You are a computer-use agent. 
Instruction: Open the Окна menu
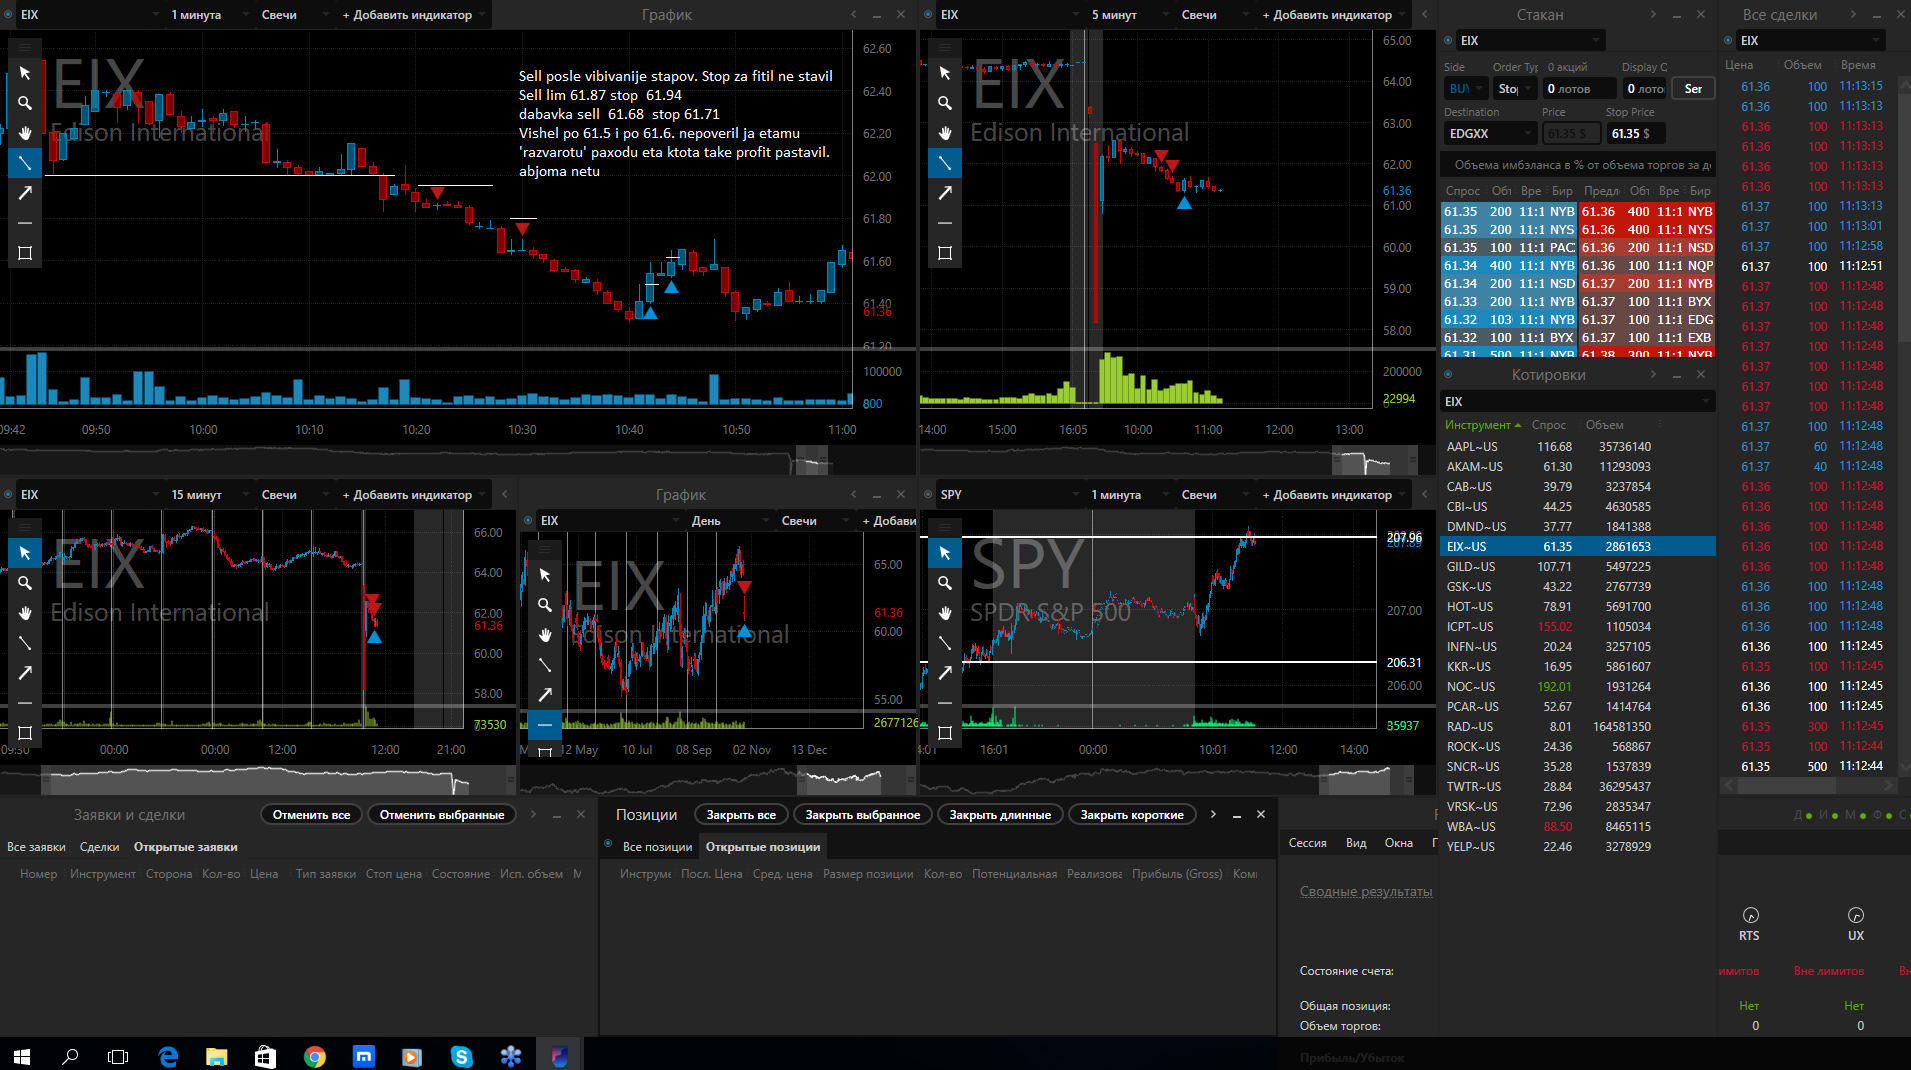(x=1399, y=843)
